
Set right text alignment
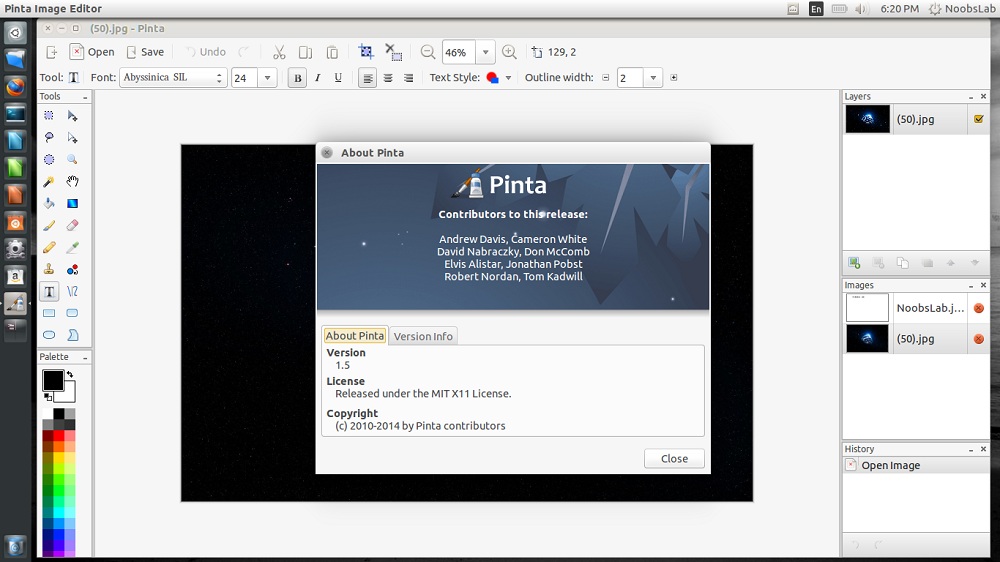pyautogui.click(x=408, y=78)
